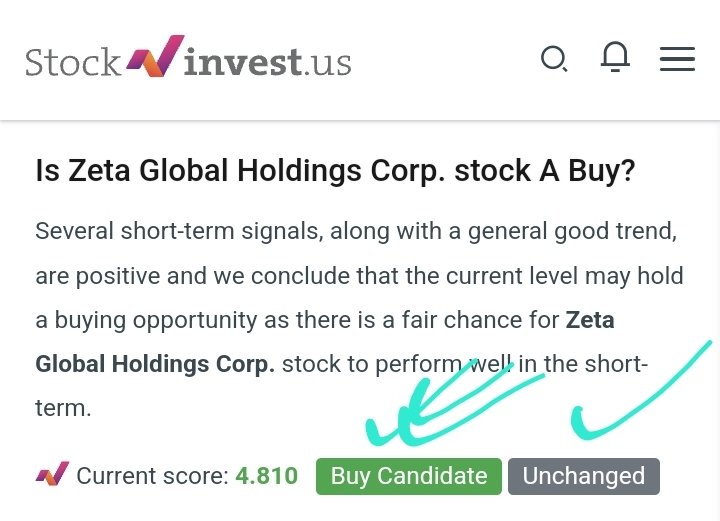Click the word "Stock" in the site logo
720x521 pixels.
[x=73, y=62]
